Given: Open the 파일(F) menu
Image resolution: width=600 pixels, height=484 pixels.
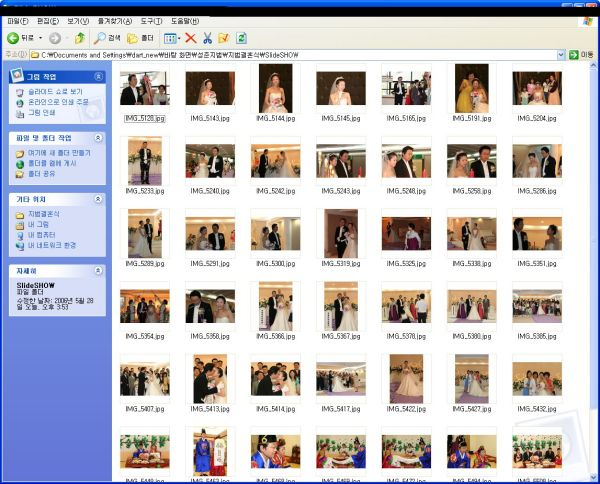Looking at the screenshot, I should tap(19, 20).
